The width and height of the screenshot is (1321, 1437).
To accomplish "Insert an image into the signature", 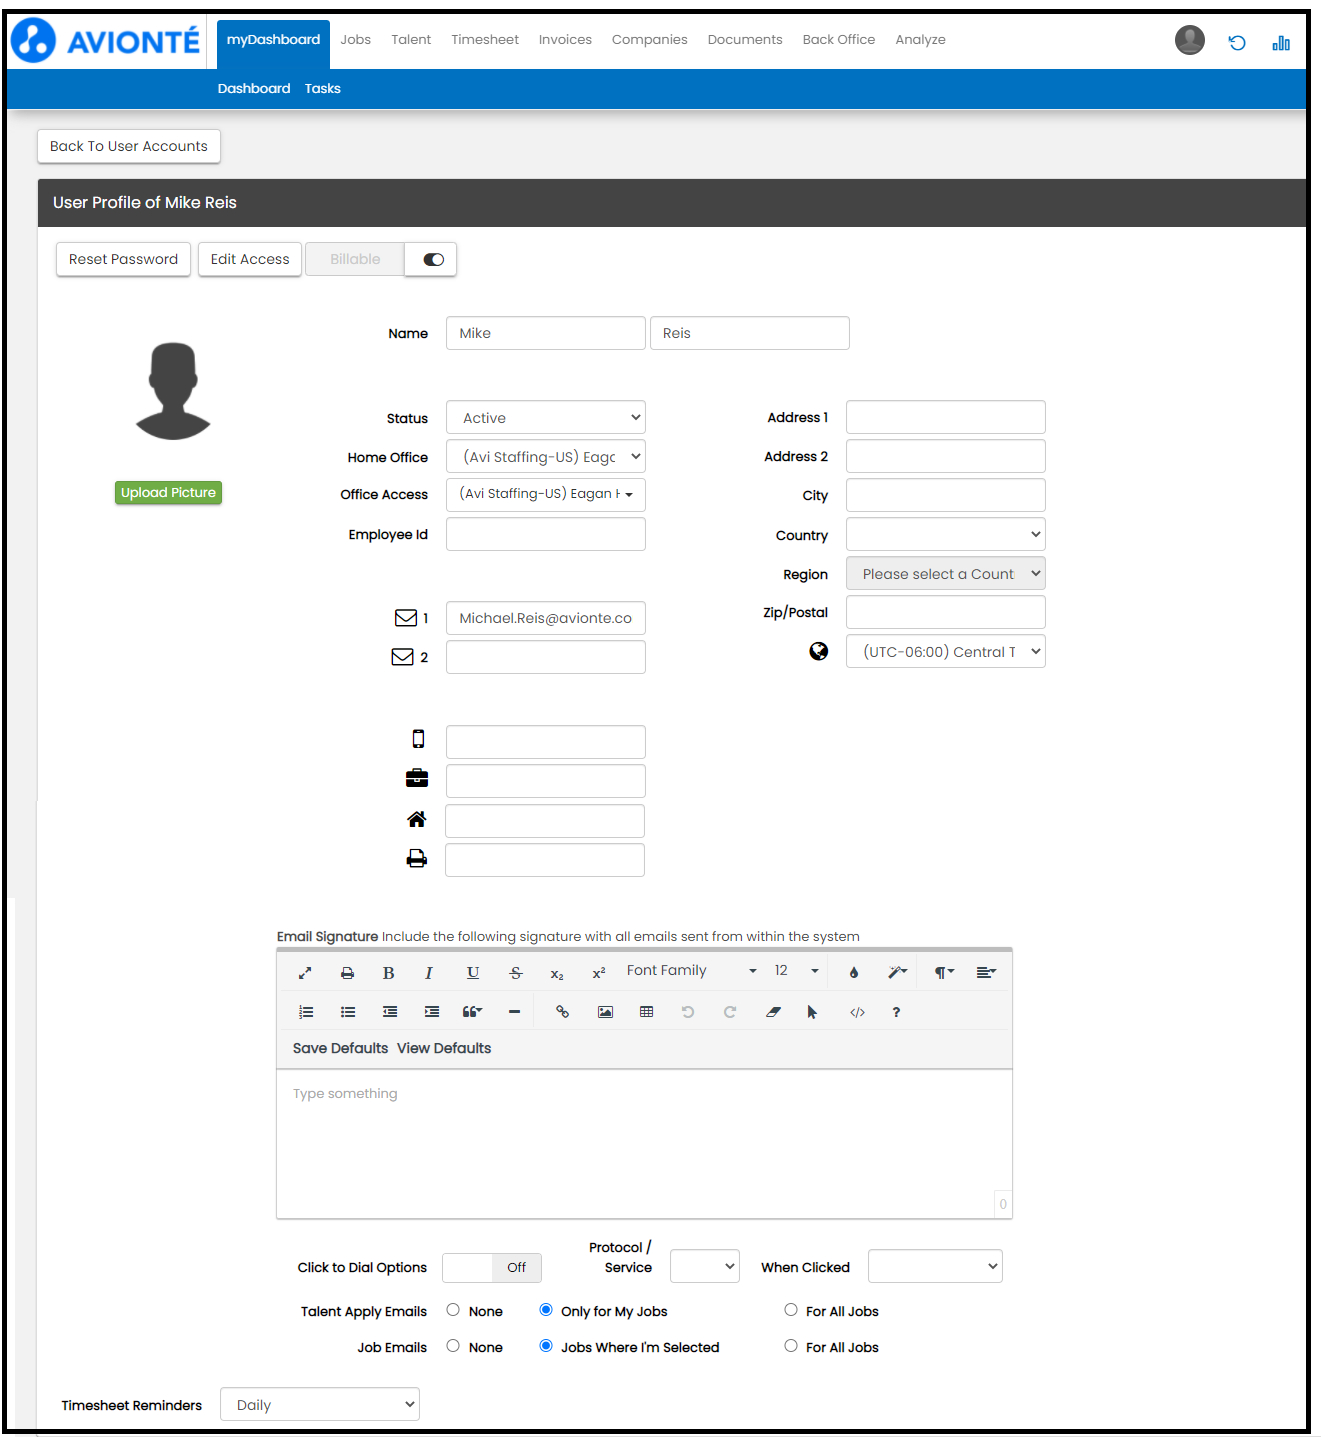I will [605, 1012].
